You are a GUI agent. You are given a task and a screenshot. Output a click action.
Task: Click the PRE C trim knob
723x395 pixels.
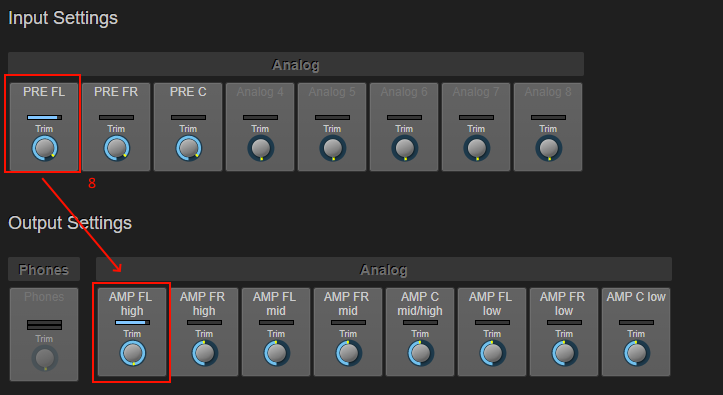tap(189, 148)
